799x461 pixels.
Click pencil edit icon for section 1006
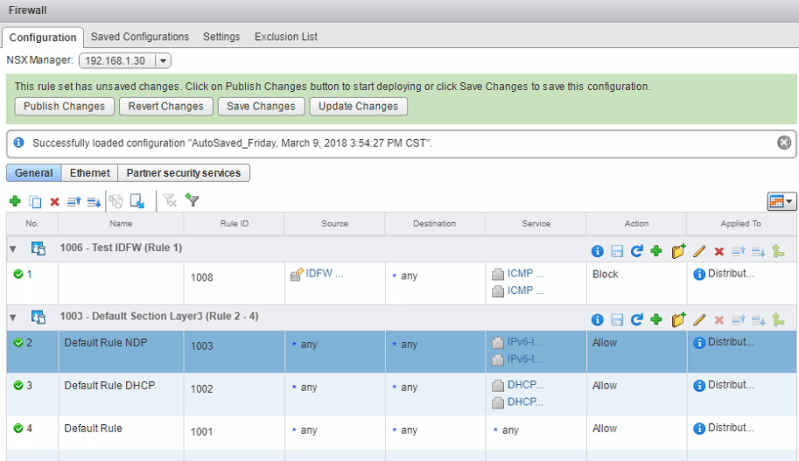[x=699, y=247]
